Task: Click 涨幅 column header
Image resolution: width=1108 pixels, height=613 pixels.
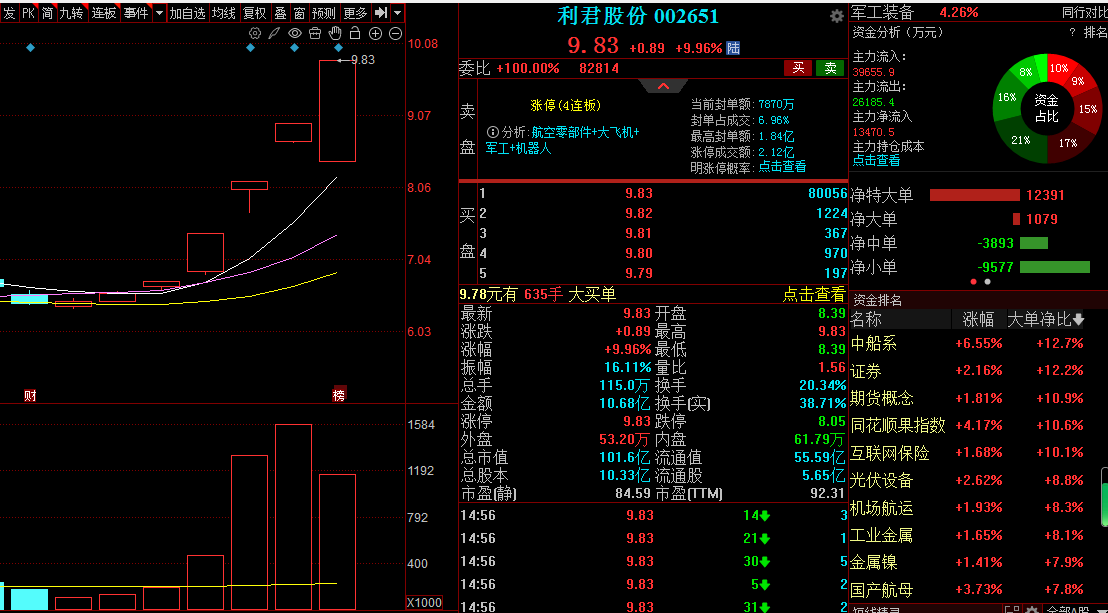Action: (x=979, y=320)
